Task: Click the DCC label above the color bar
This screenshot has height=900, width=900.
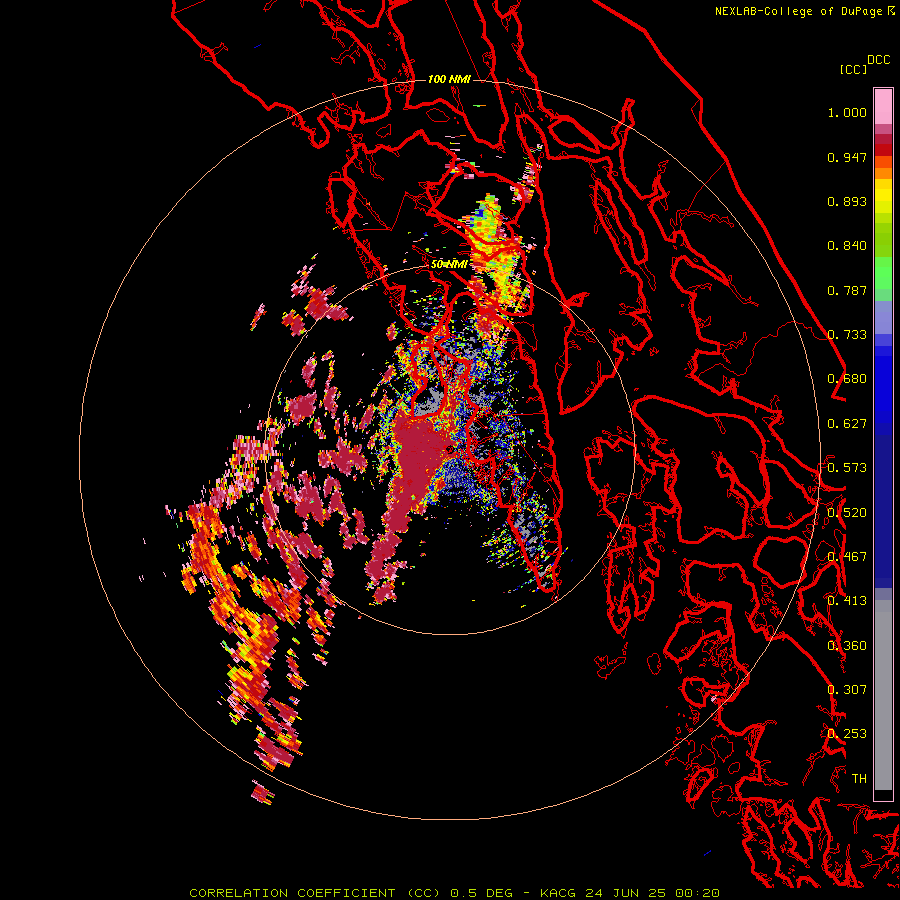Action: tap(879, 60)
